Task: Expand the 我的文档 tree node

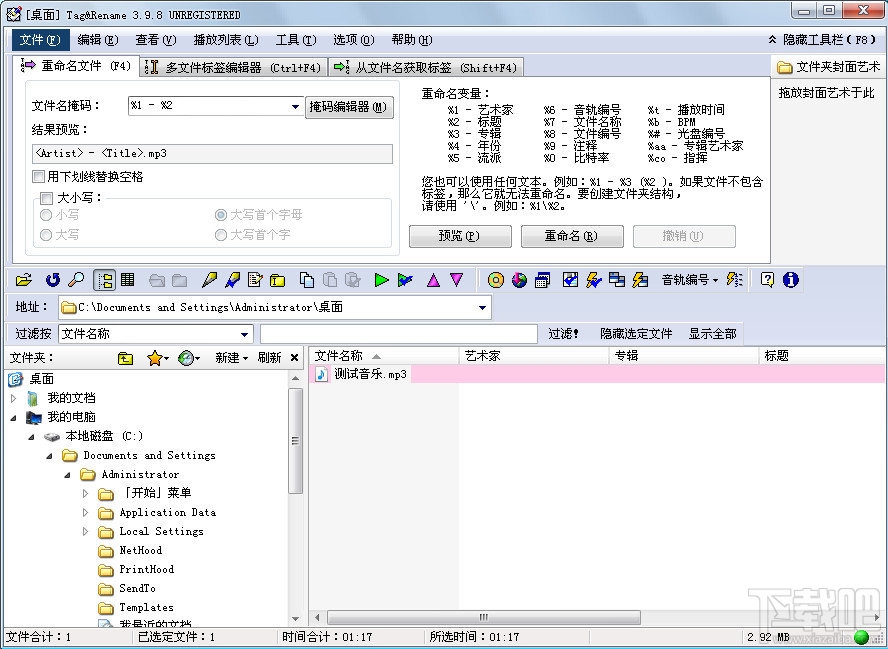Action: (14, 398)
